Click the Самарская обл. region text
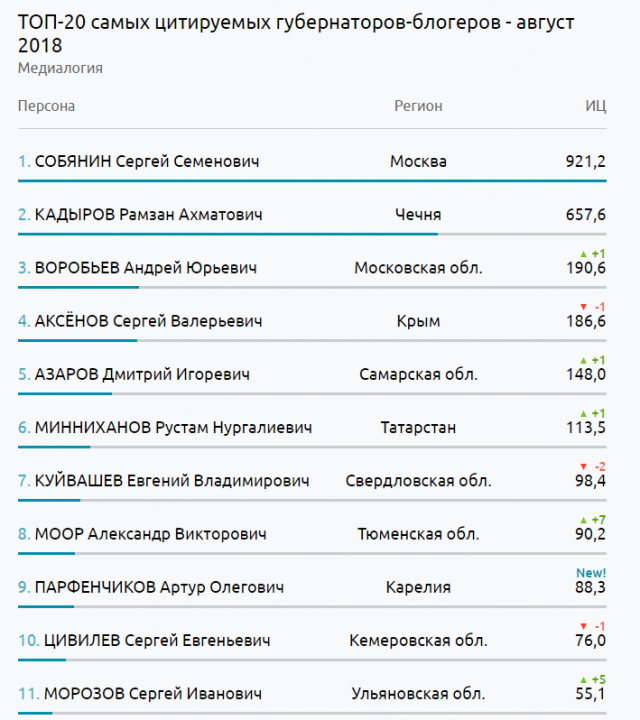Screen dimensions: 640x720 [418, 374]
